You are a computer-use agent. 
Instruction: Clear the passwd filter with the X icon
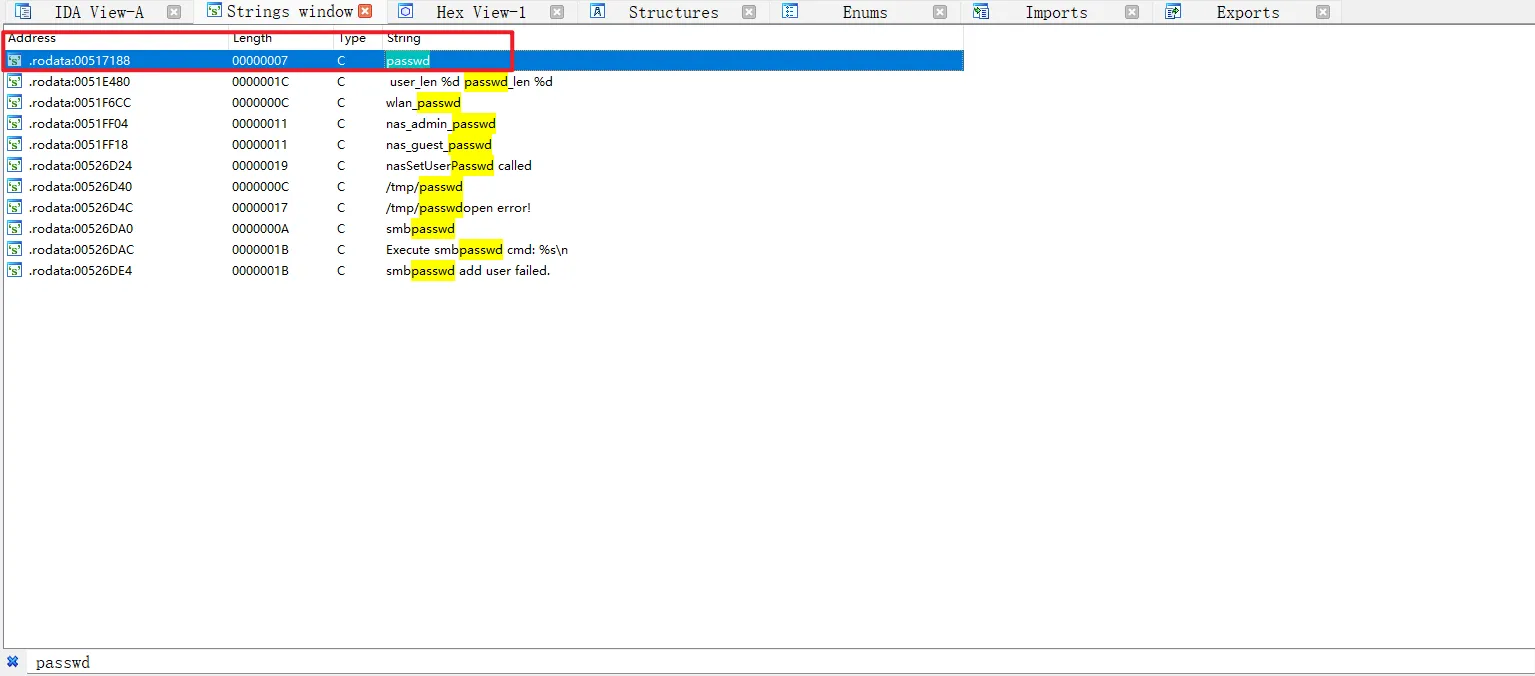13,662
